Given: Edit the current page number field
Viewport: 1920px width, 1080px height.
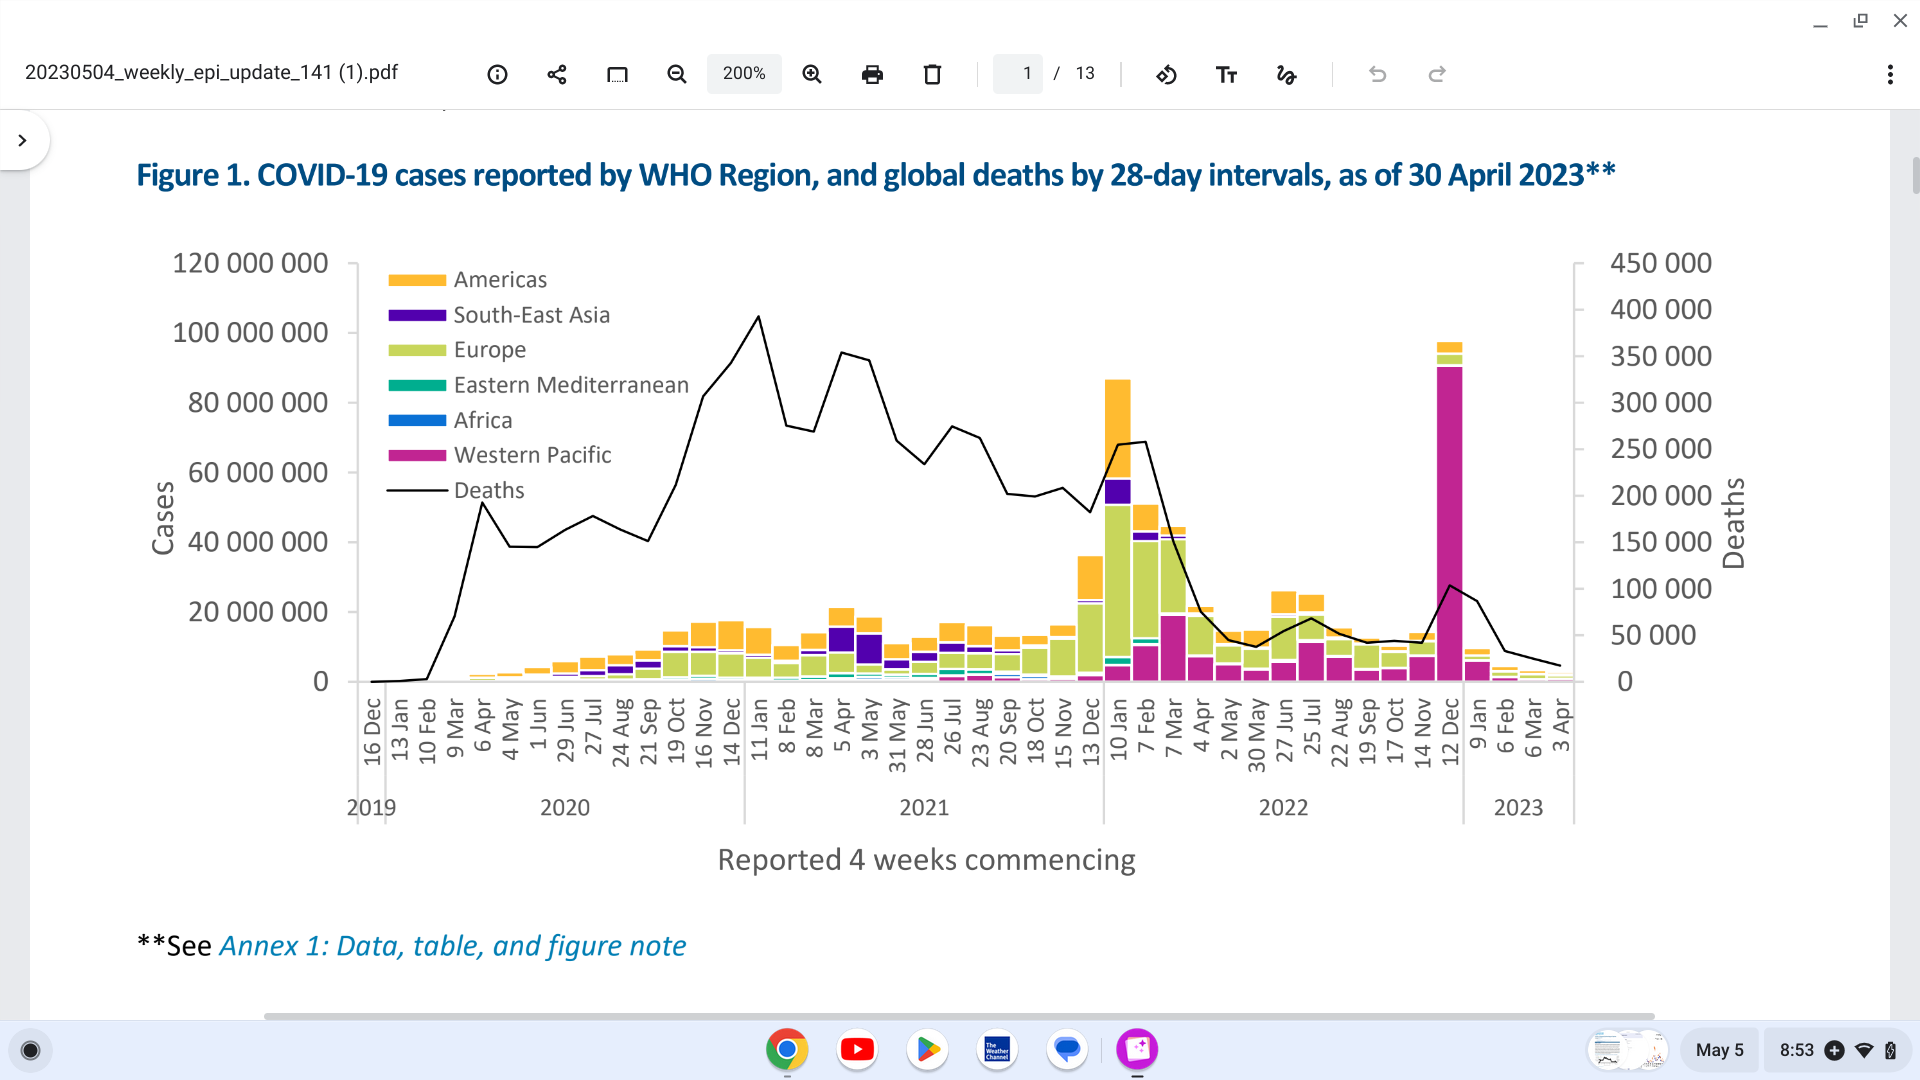Looking at the screenshot, I should (x=1019, y=74).
